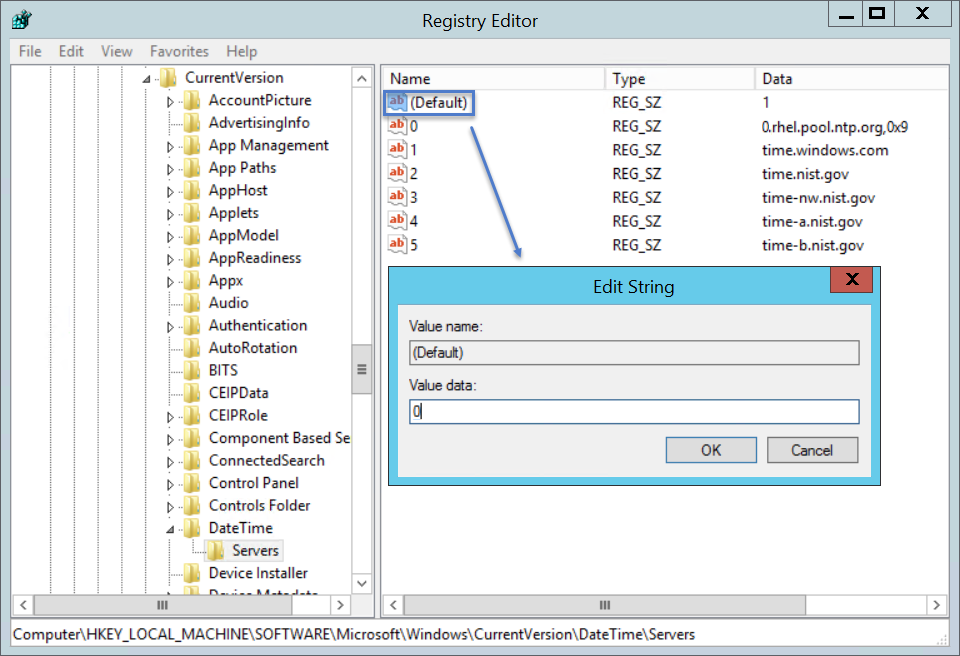Click the Control Panel folder icon

click(194, 482)
